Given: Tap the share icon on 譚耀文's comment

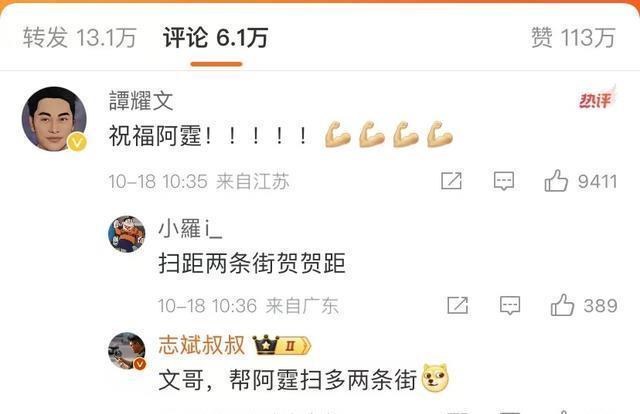Looking at the screenshot, I should point(451,181).
